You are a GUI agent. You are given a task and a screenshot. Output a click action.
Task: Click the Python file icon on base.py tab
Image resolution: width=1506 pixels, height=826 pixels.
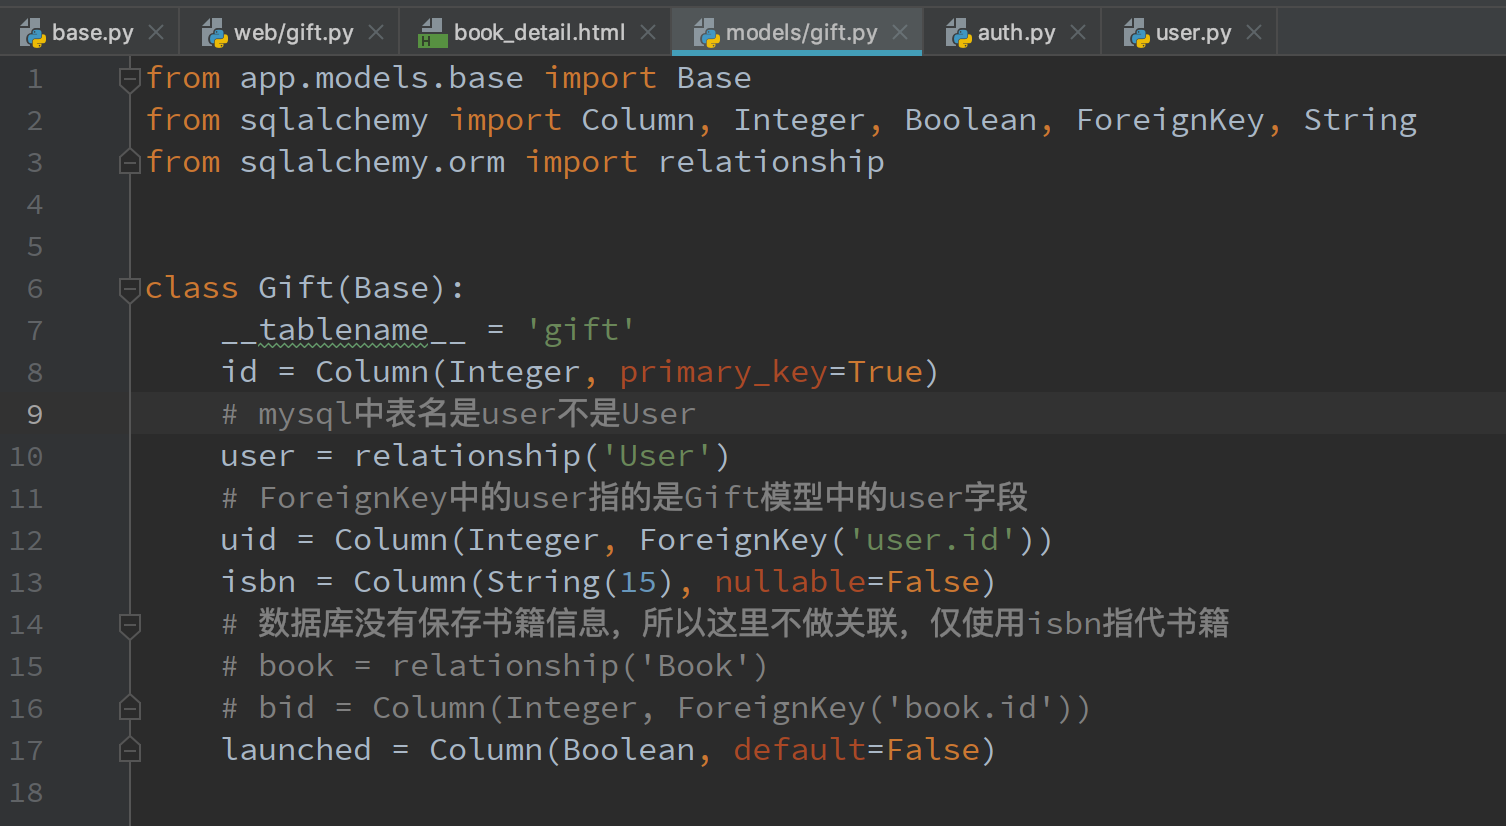(33, 33)
